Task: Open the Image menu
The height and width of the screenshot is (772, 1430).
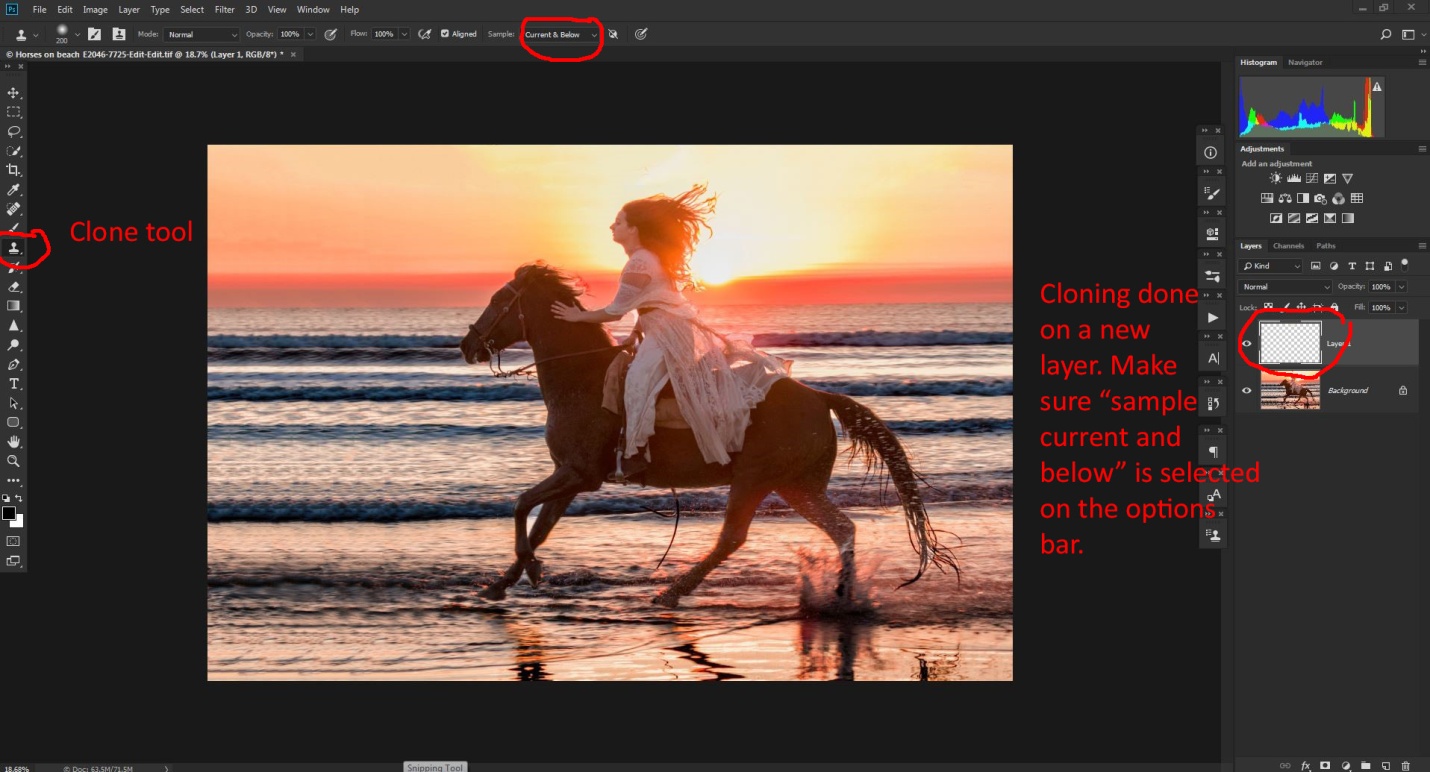Action: 95,9
